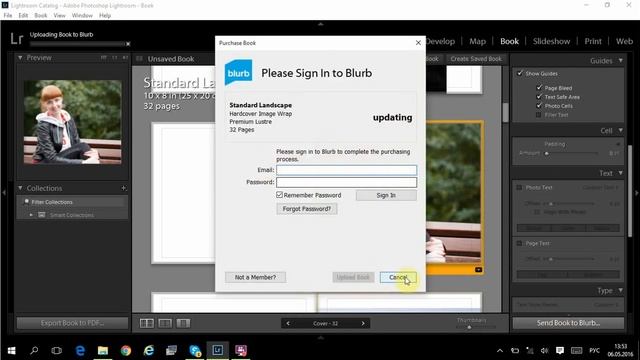Cancel the Purchase Book dialog

(398, 277)
